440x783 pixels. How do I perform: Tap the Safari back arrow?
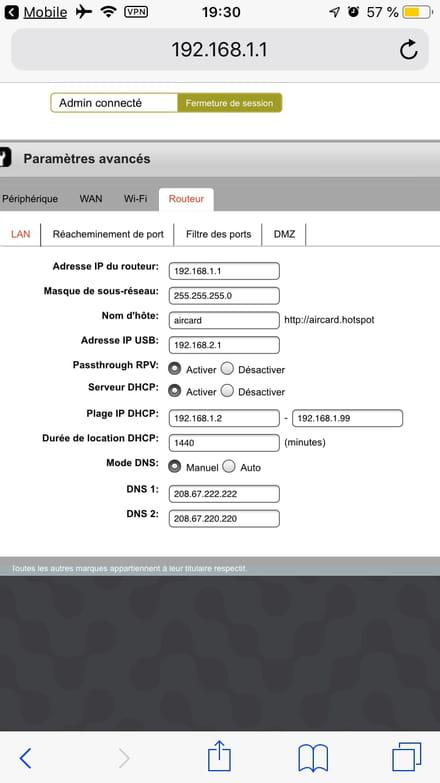[x=25, y=758]
